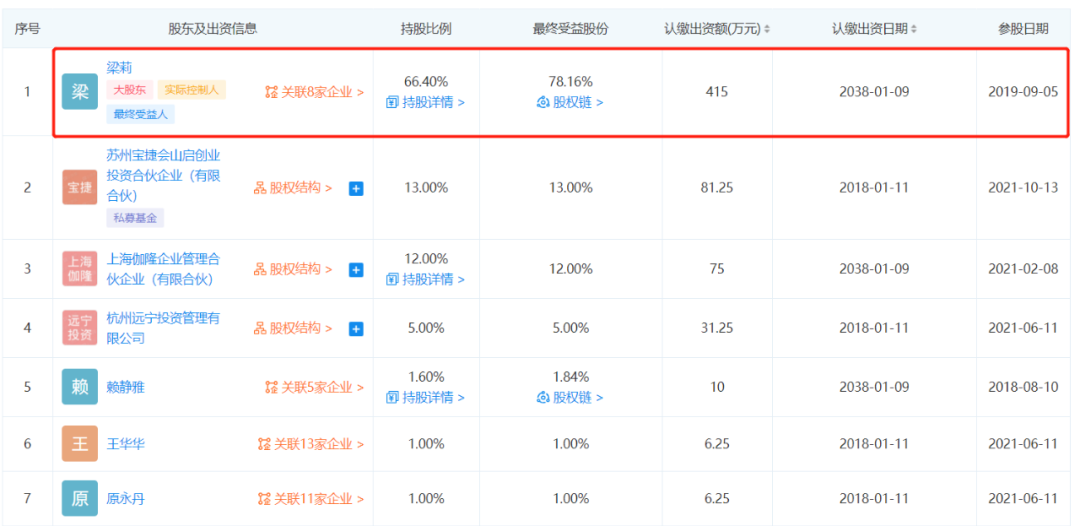Click the 原 avatar icon for 原永丹
Viewport: 1080px width, 526px height.
click(x=79, y=499)
